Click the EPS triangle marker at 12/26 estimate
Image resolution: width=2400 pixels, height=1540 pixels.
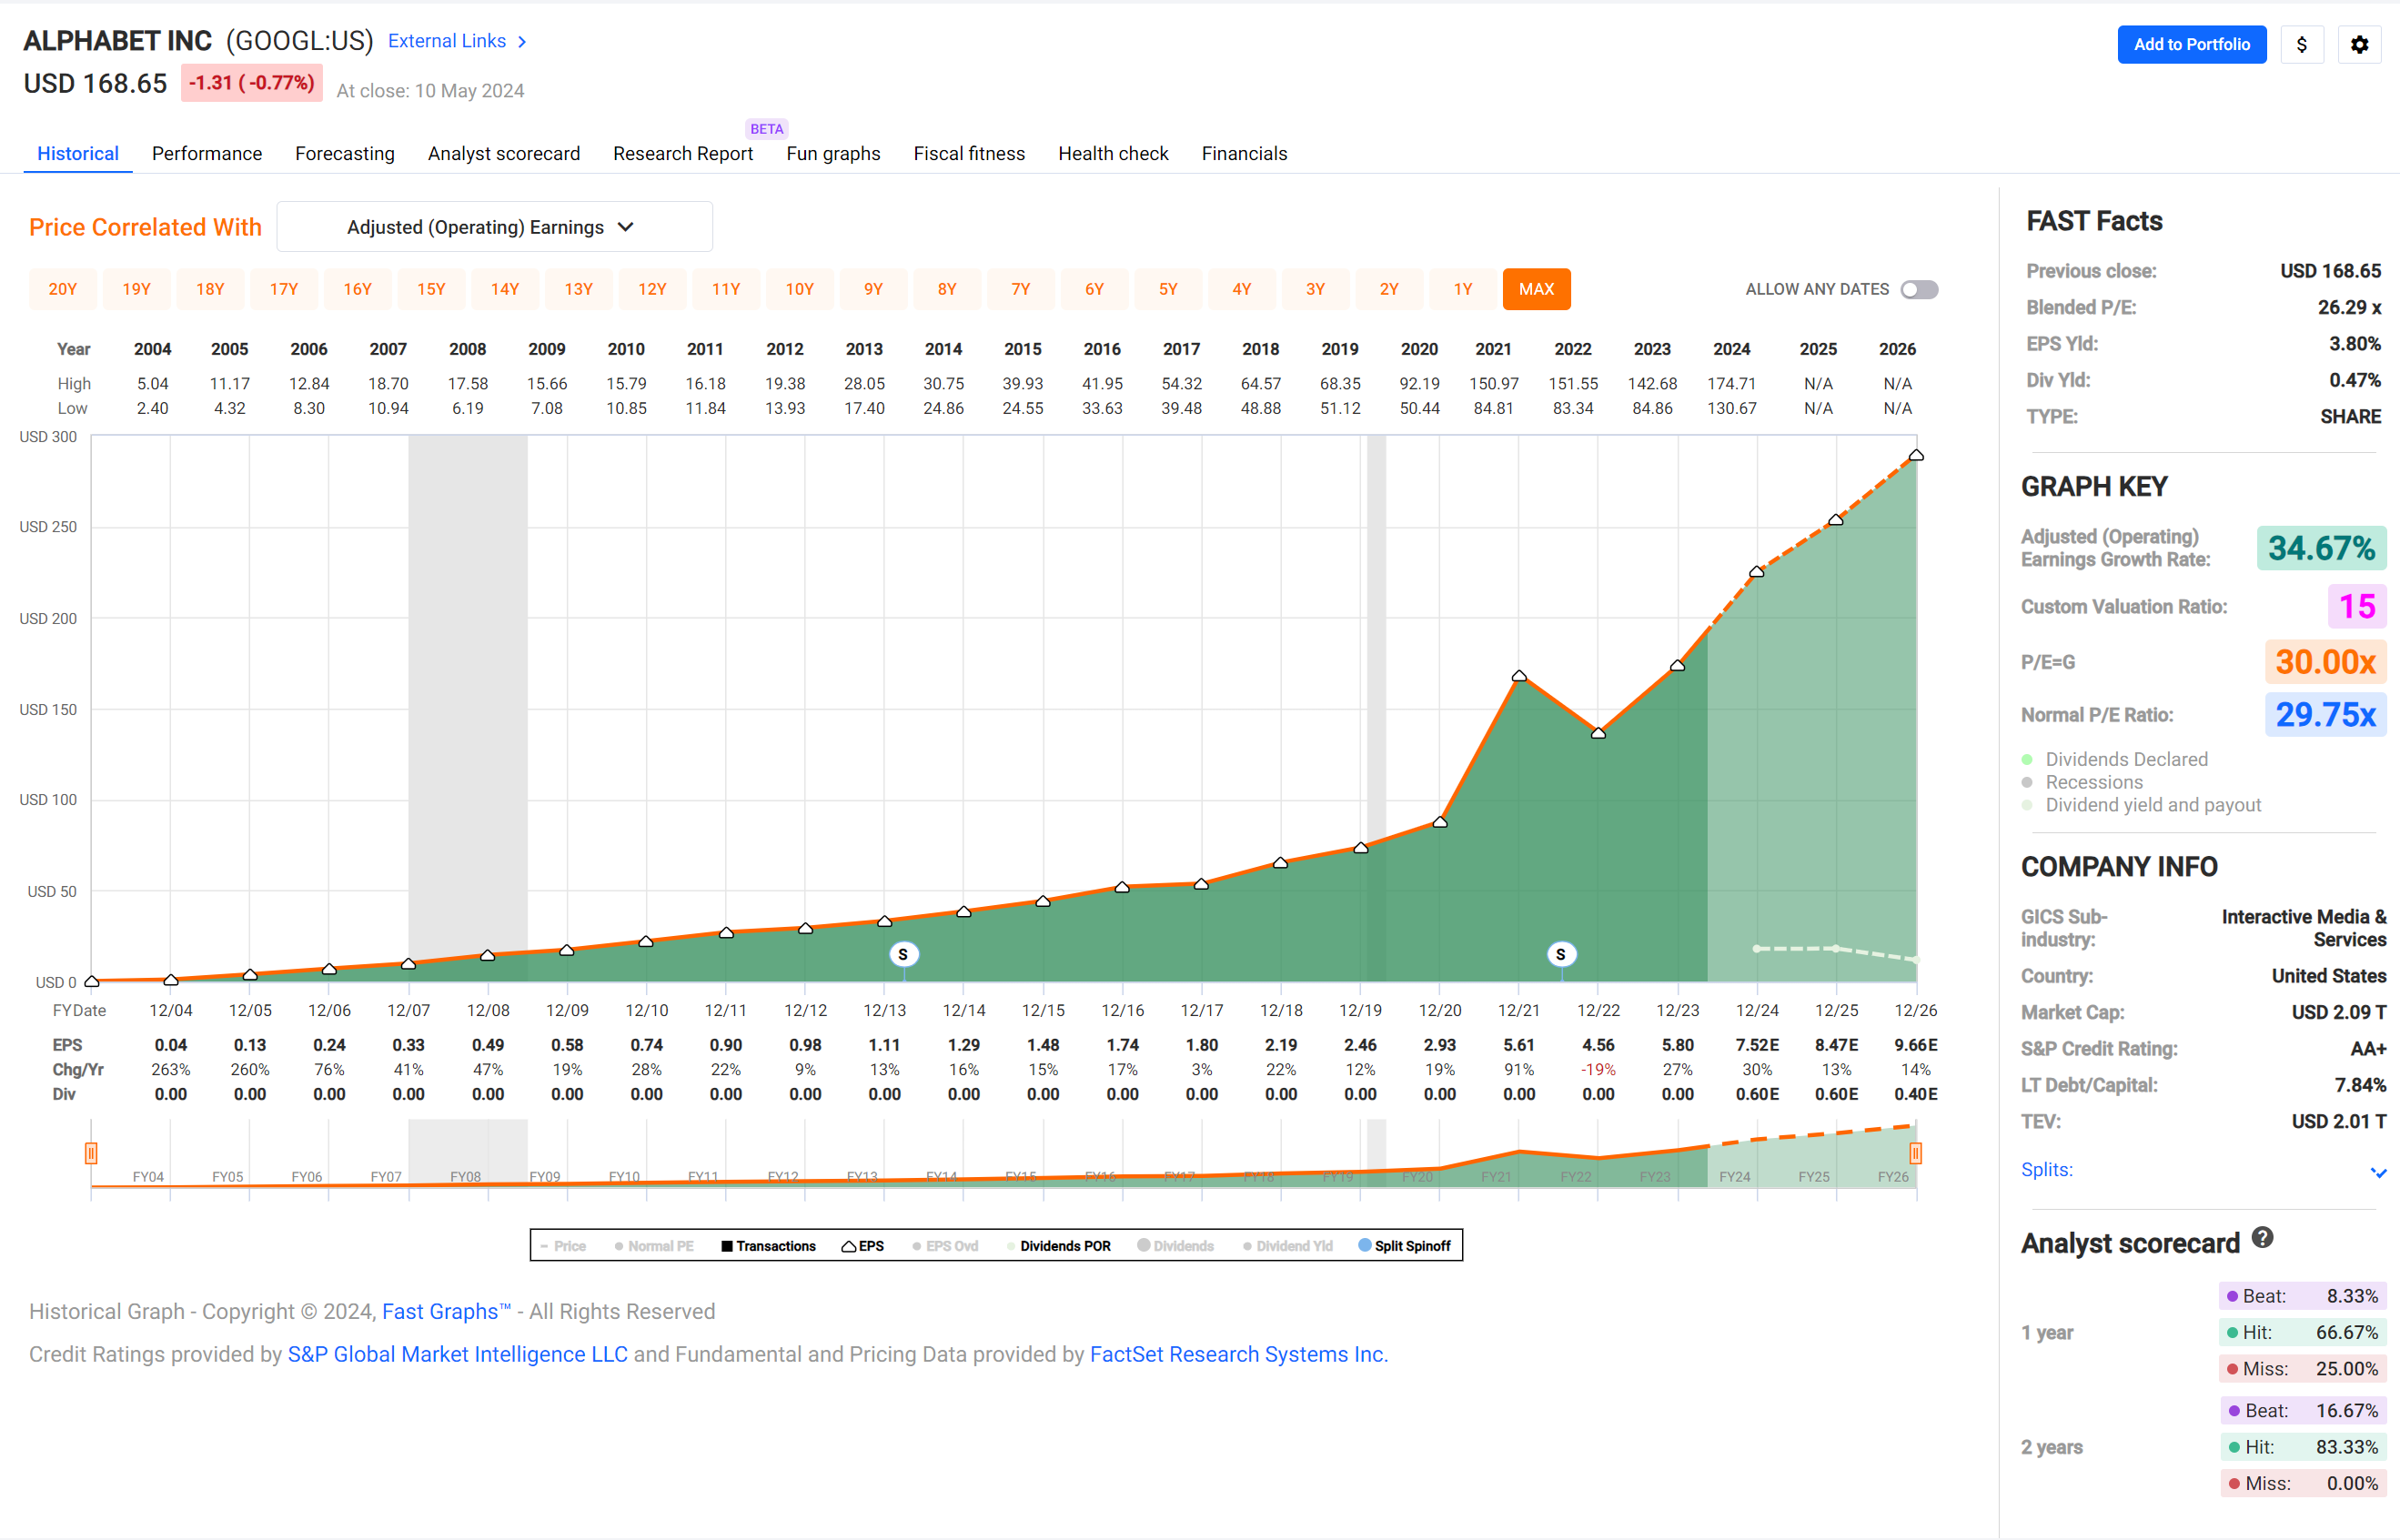[1916, 456]
